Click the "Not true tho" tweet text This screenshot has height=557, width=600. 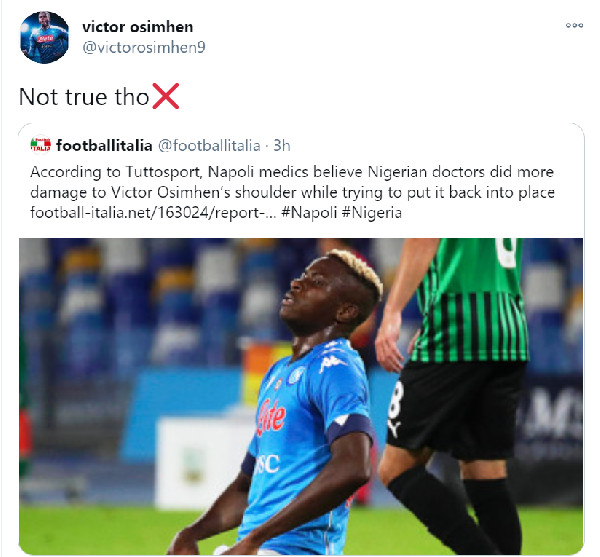(84, 97)
